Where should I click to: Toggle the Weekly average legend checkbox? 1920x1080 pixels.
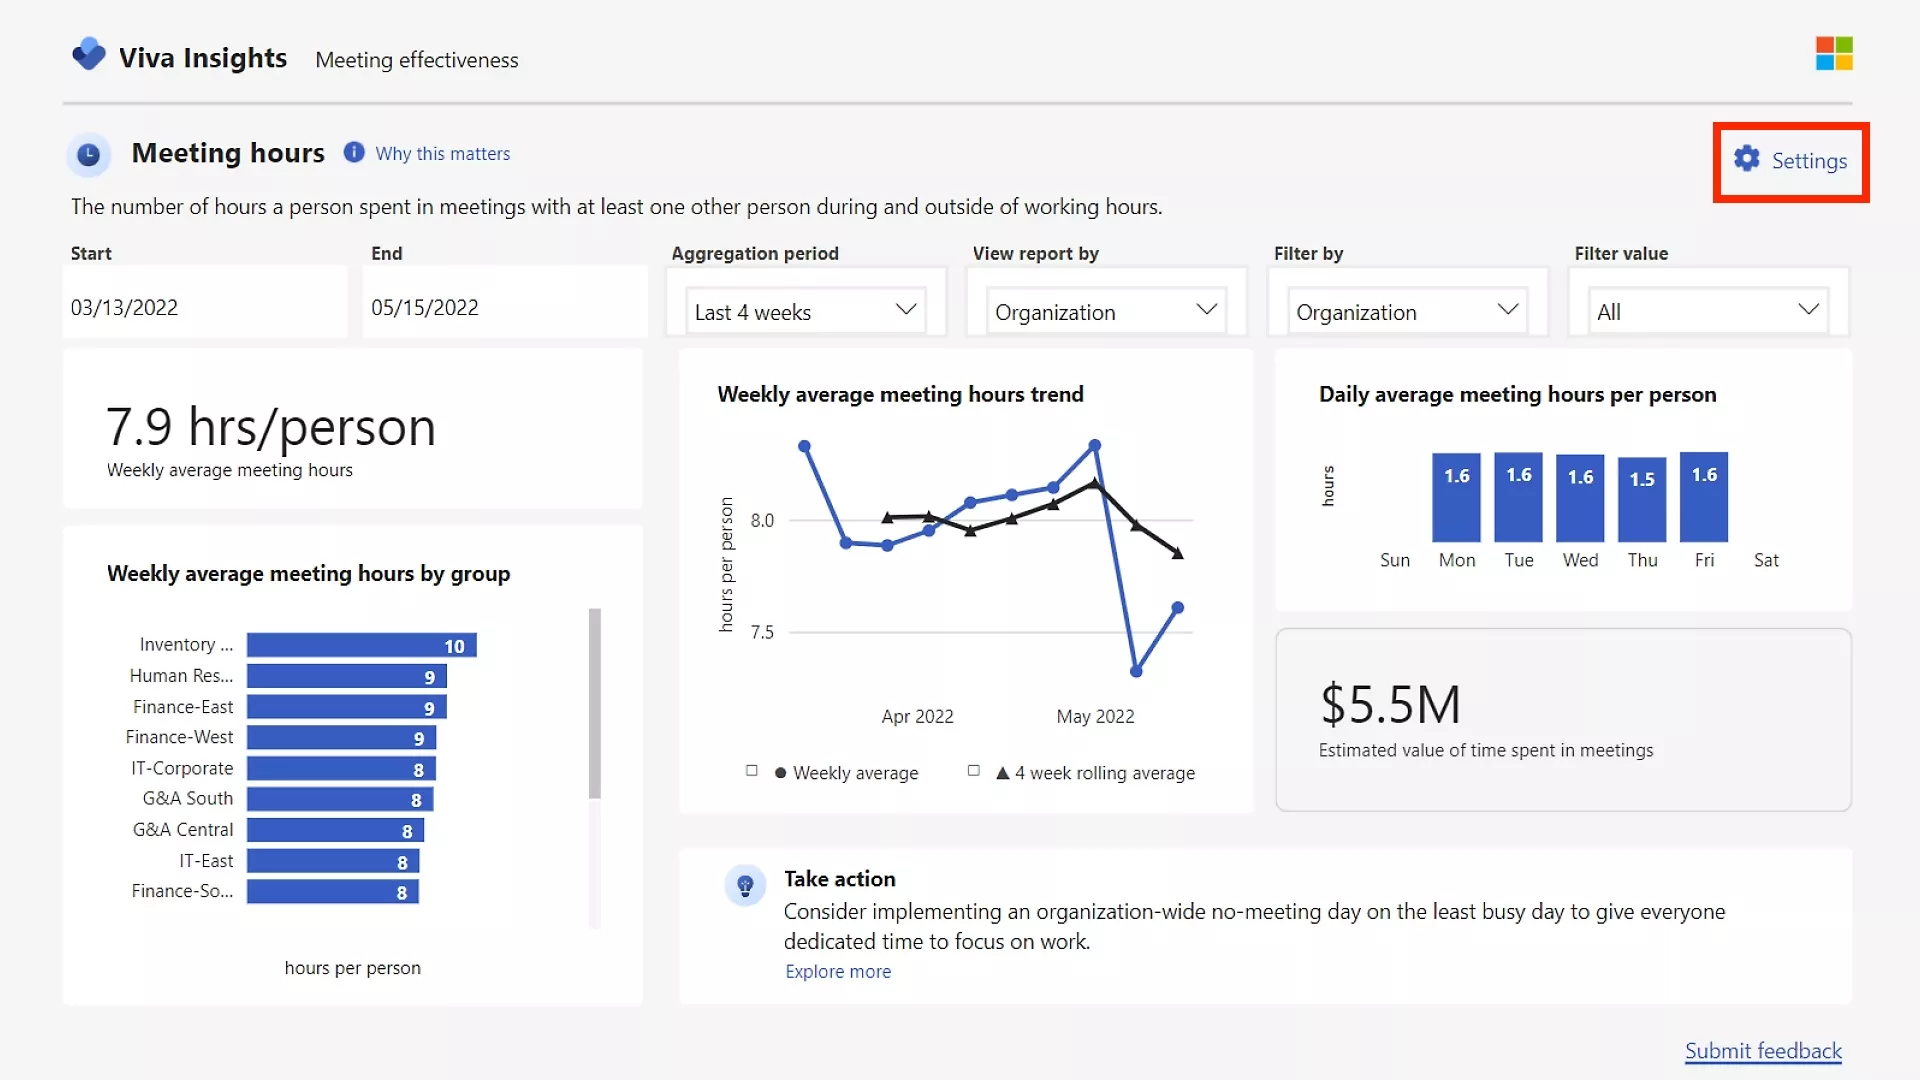pyautogui.click(x=752, y=771)
